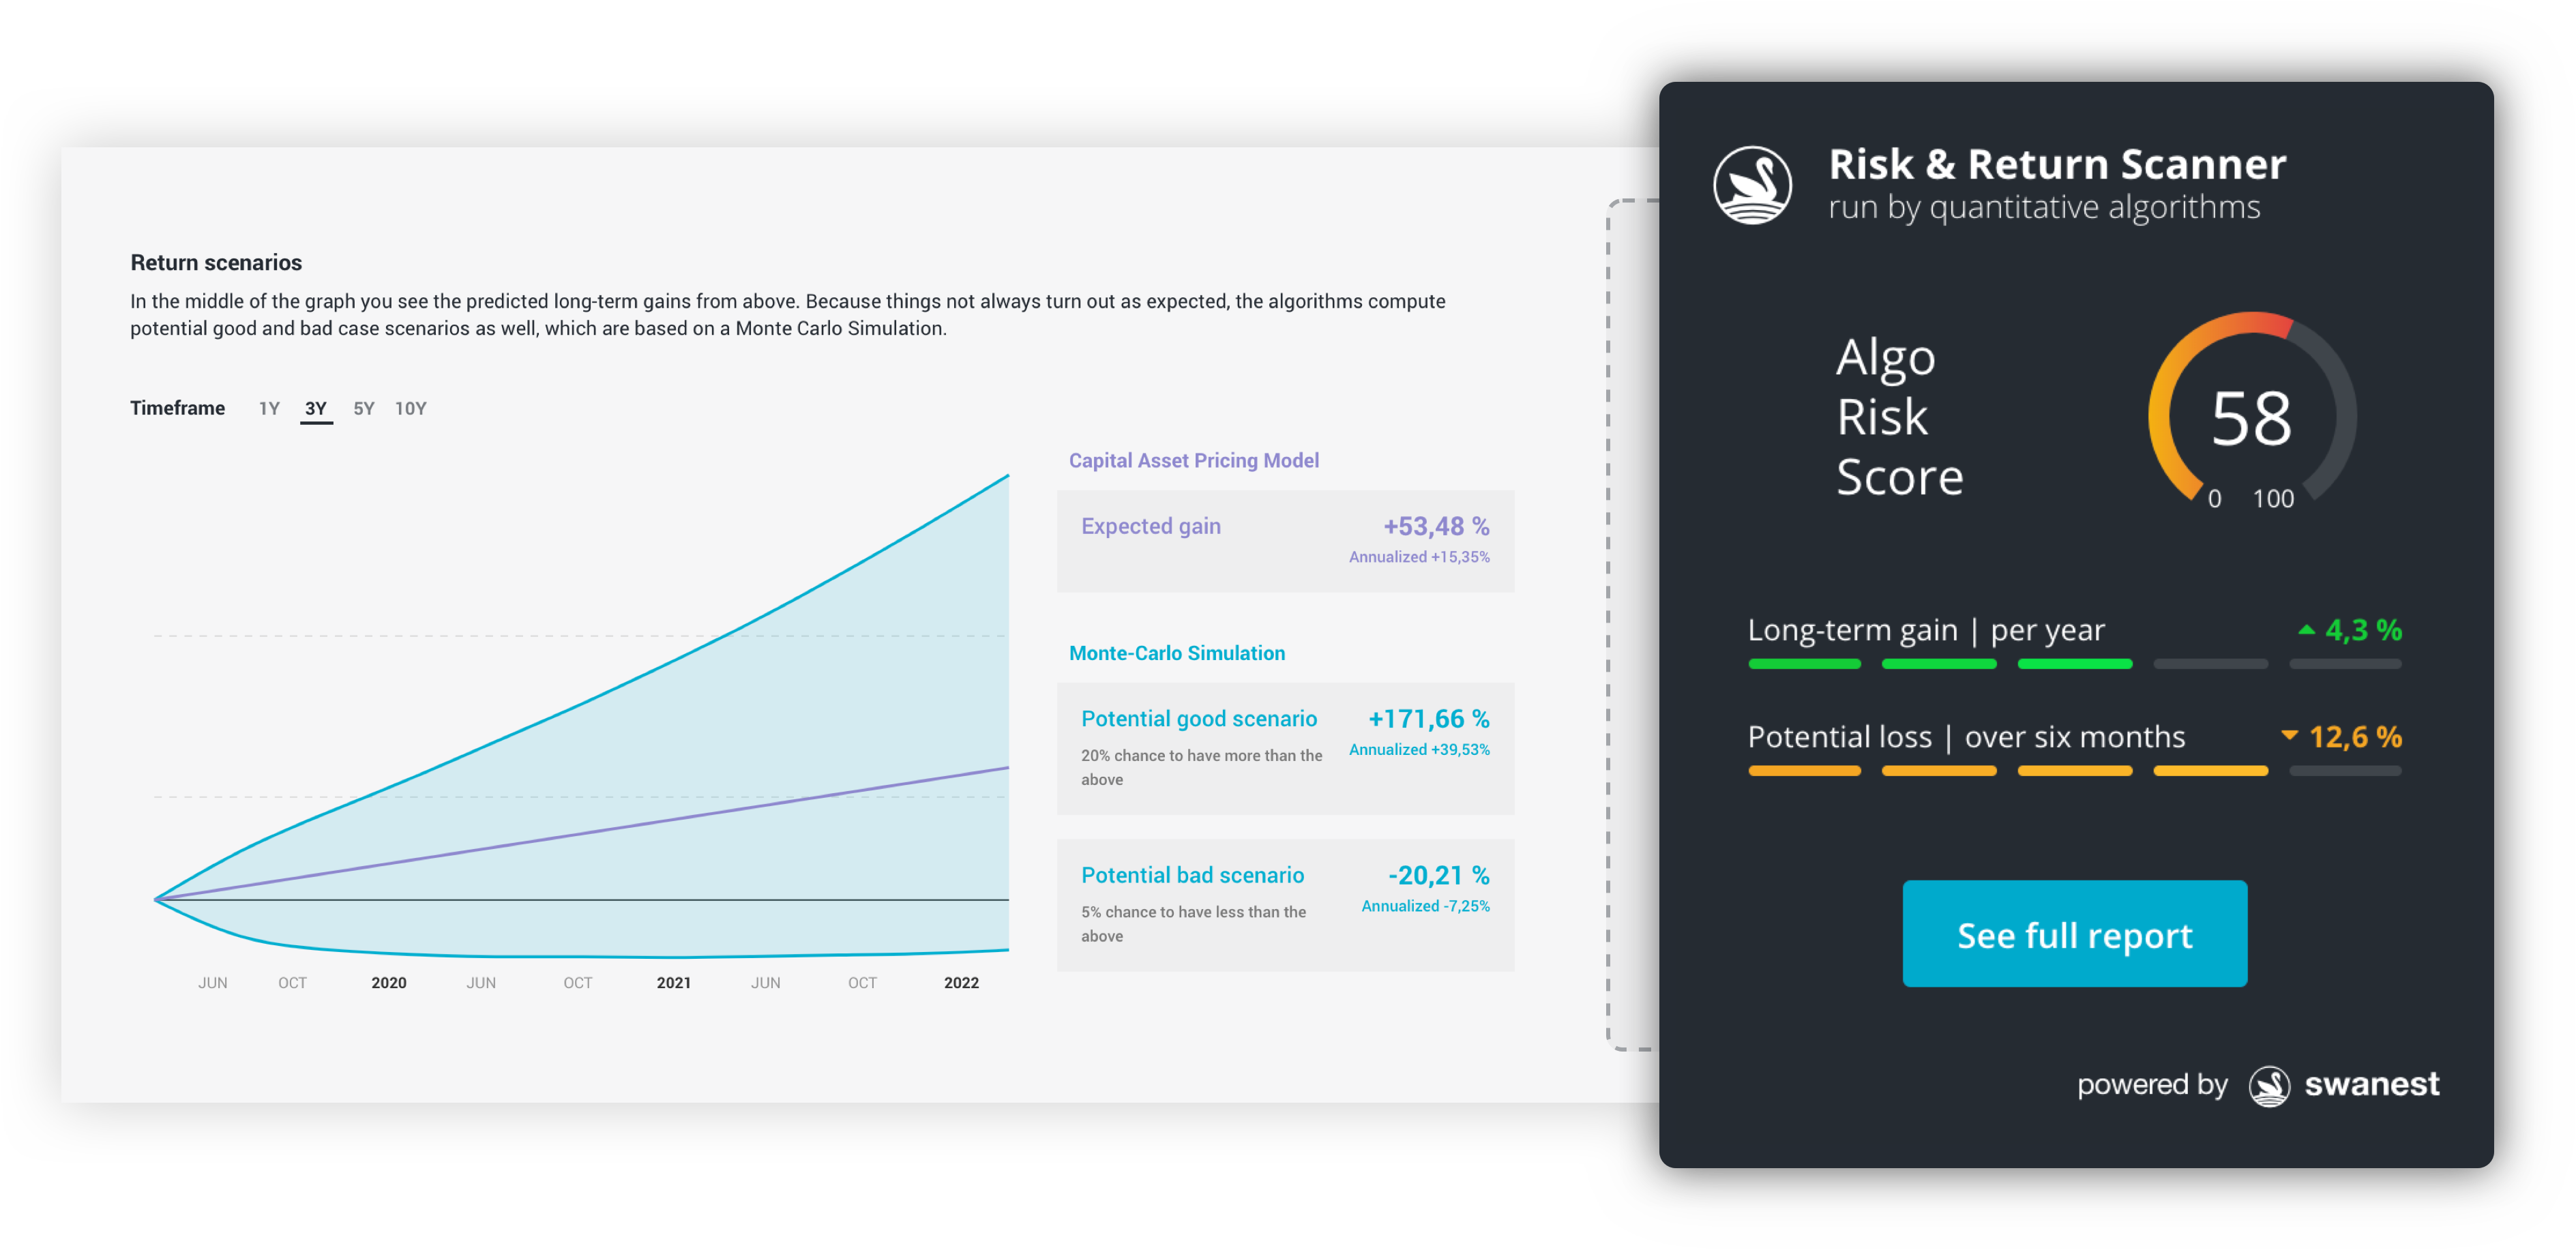Click the Monte-Carlo Simulation heading

pos(1176,653)
